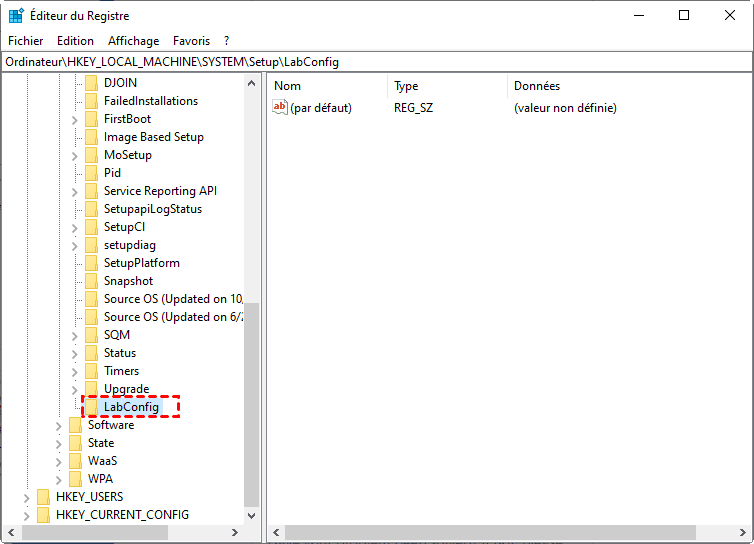This screenshot has width=754, height=544.
Task: Click the Image Based Setup folder icon
Action: (x=91, y=137)
